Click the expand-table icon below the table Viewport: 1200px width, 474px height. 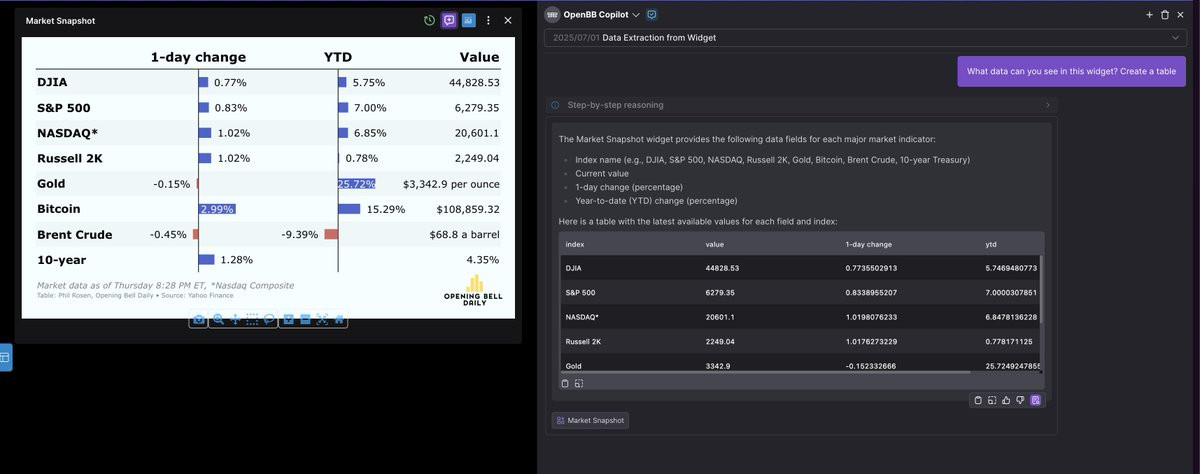(x=579, y=383)
